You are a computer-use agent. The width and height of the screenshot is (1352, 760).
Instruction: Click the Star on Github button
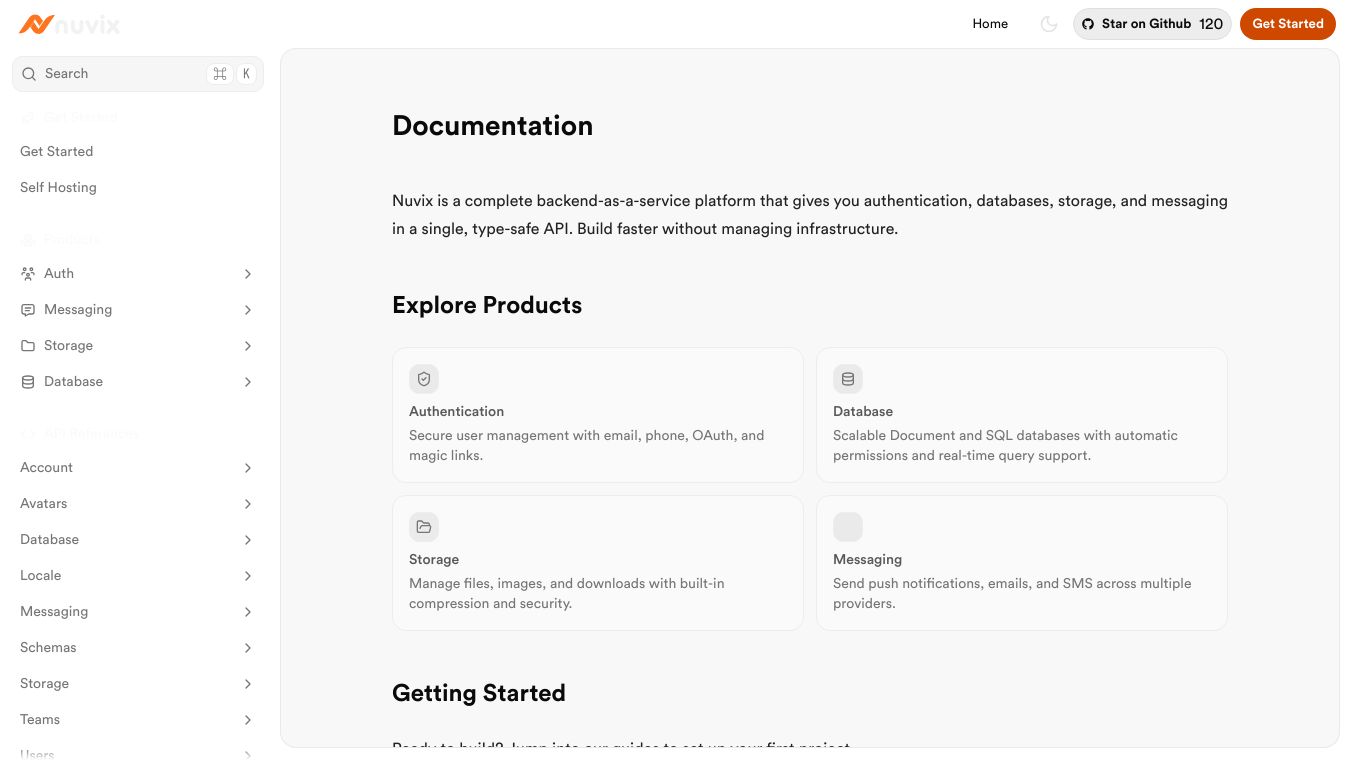pos(1152,24)
